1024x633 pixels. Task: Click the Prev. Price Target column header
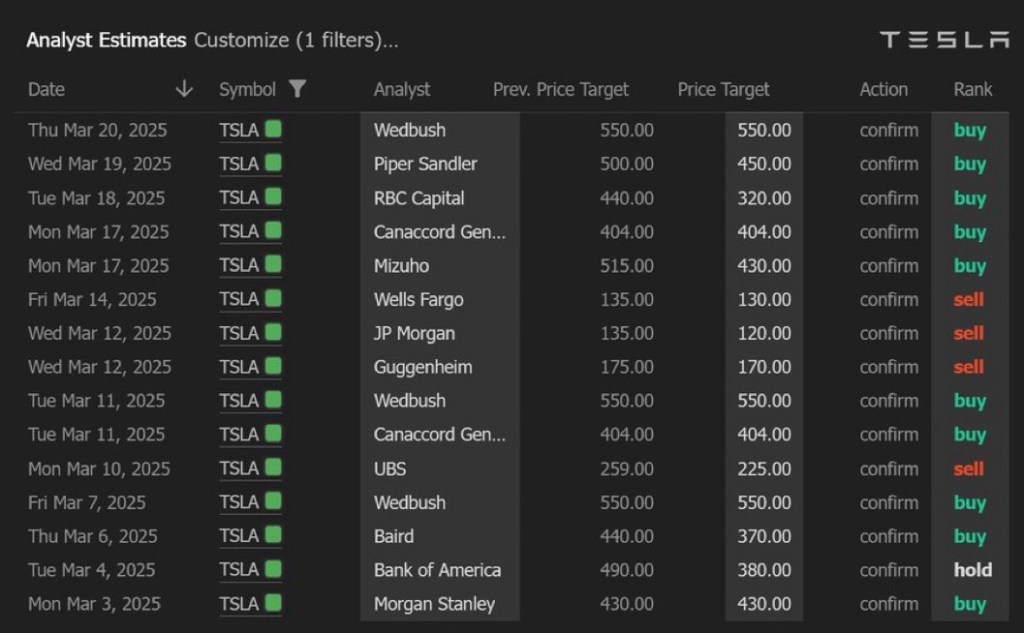click(x=561, y=89)
